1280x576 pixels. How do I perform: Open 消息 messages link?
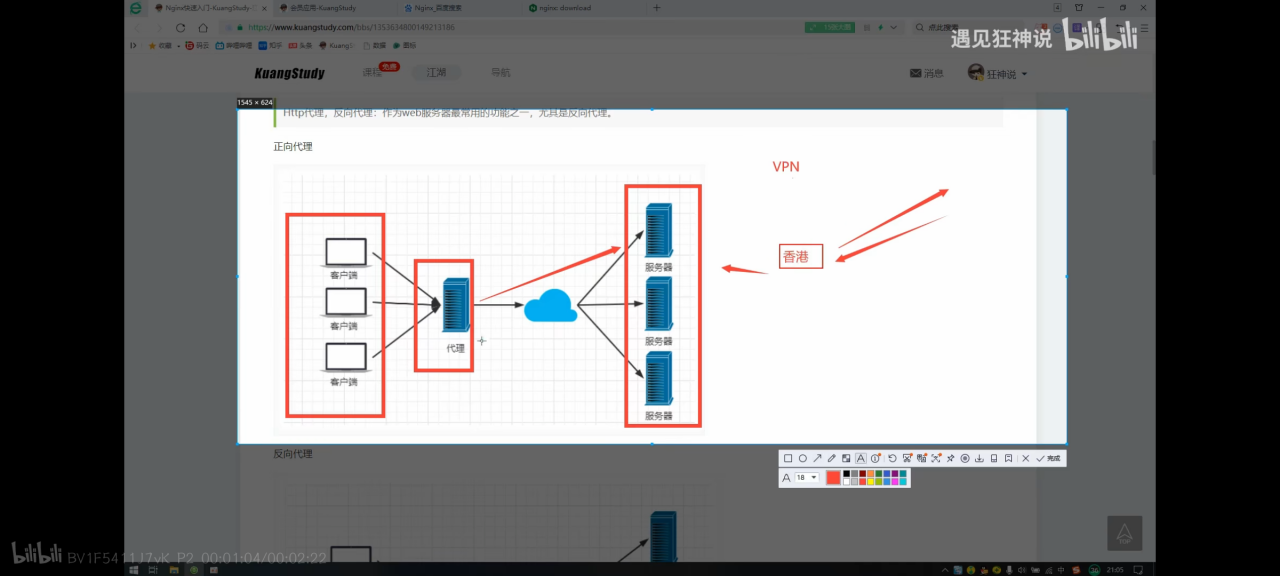(x=926, y=73)
